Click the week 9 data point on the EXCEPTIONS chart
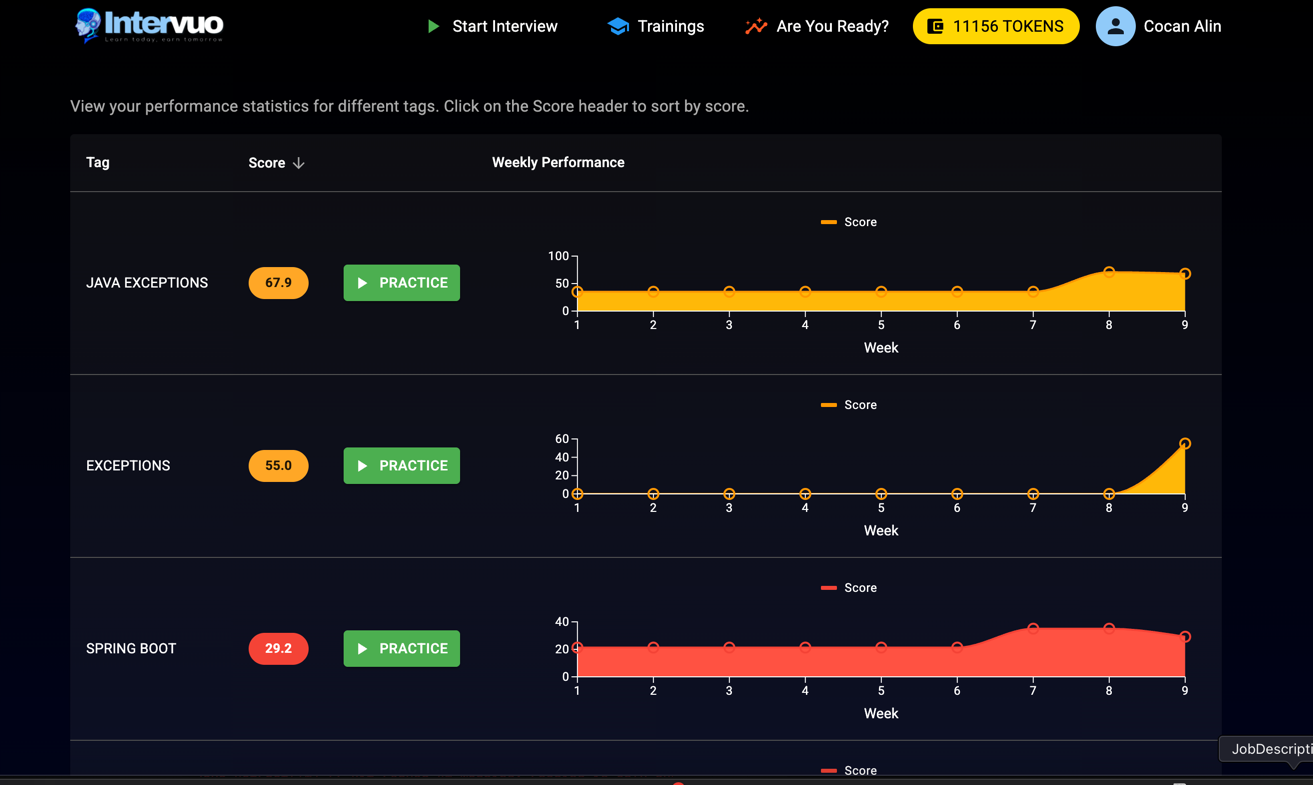 click(x=1184, y=443)
